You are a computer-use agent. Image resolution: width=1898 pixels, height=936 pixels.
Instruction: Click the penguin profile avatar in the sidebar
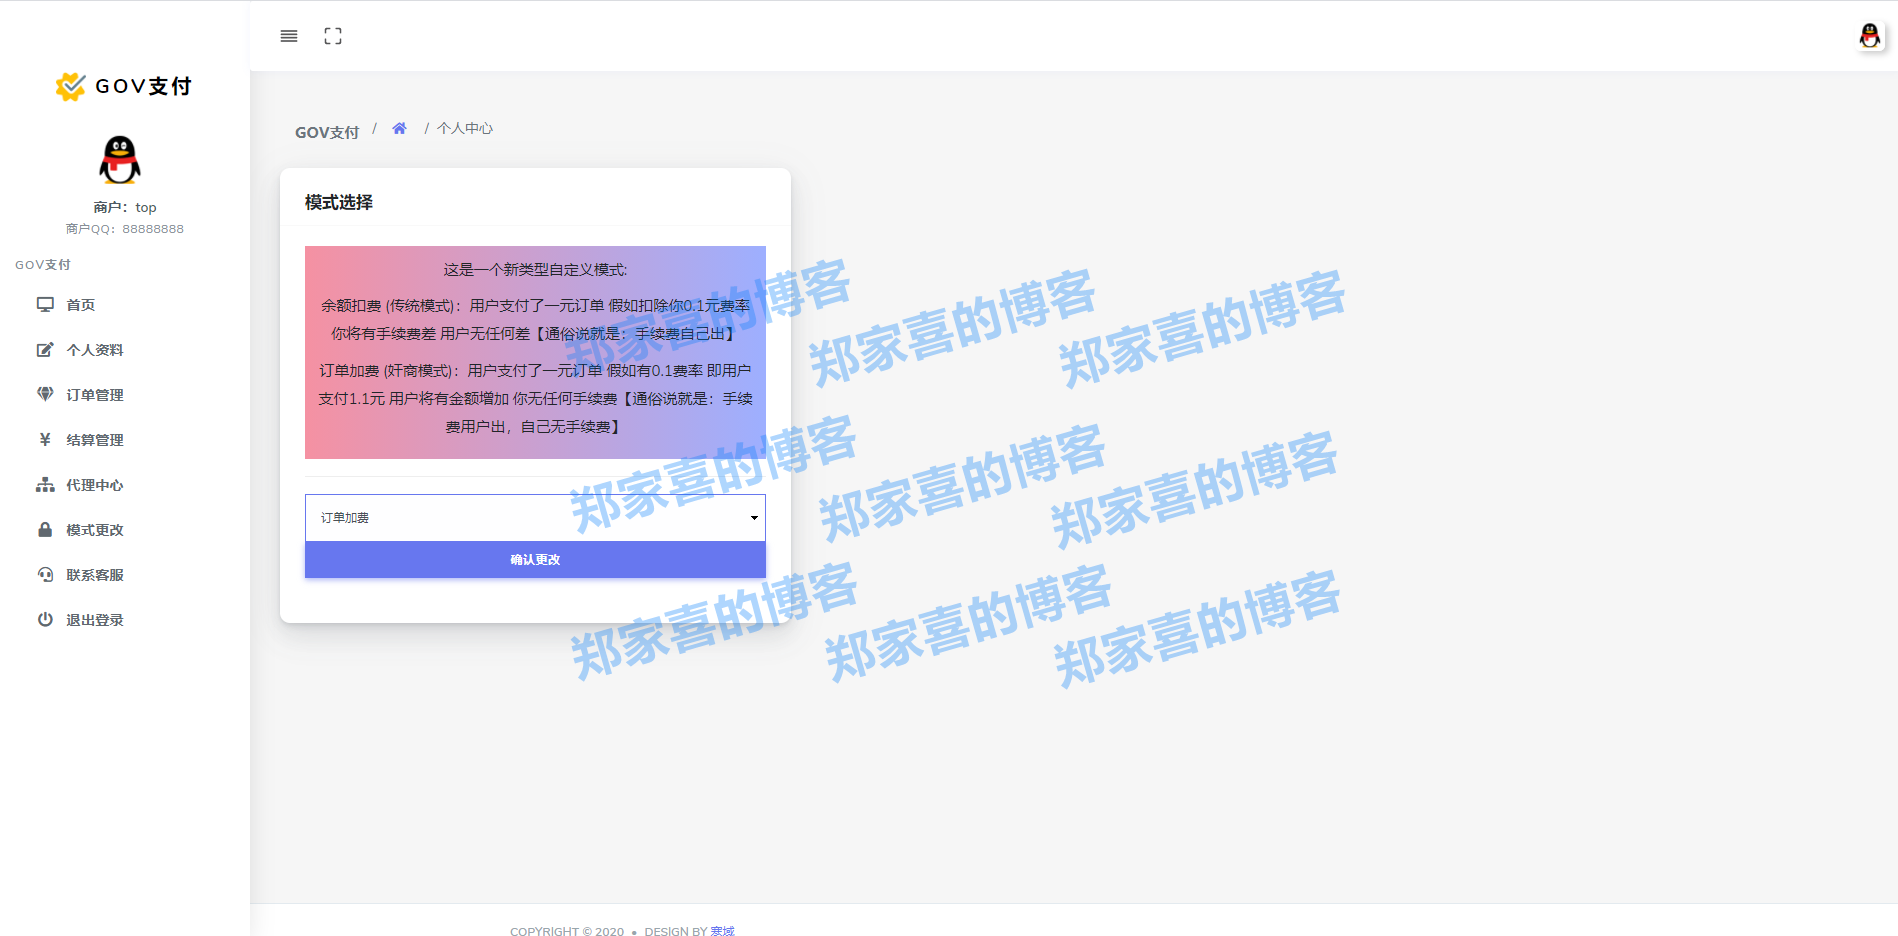pyautogui.click(x=120, y=160)
